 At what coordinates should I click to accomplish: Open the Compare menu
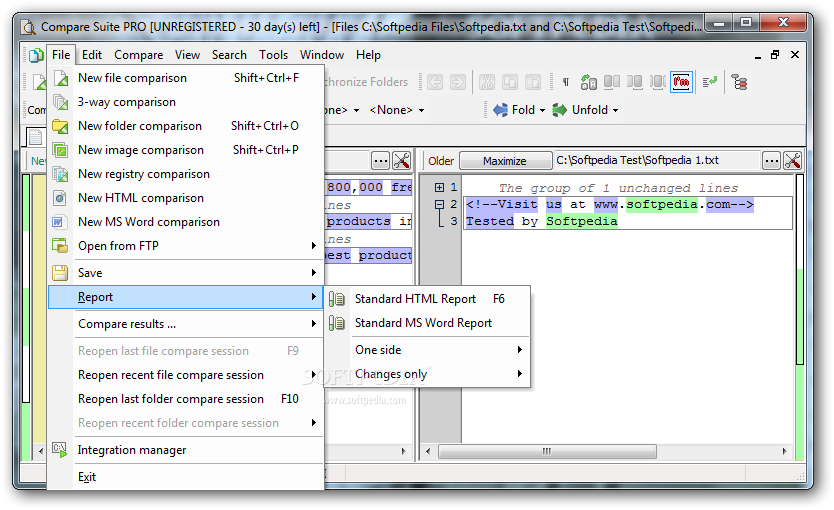click(138, 55)
